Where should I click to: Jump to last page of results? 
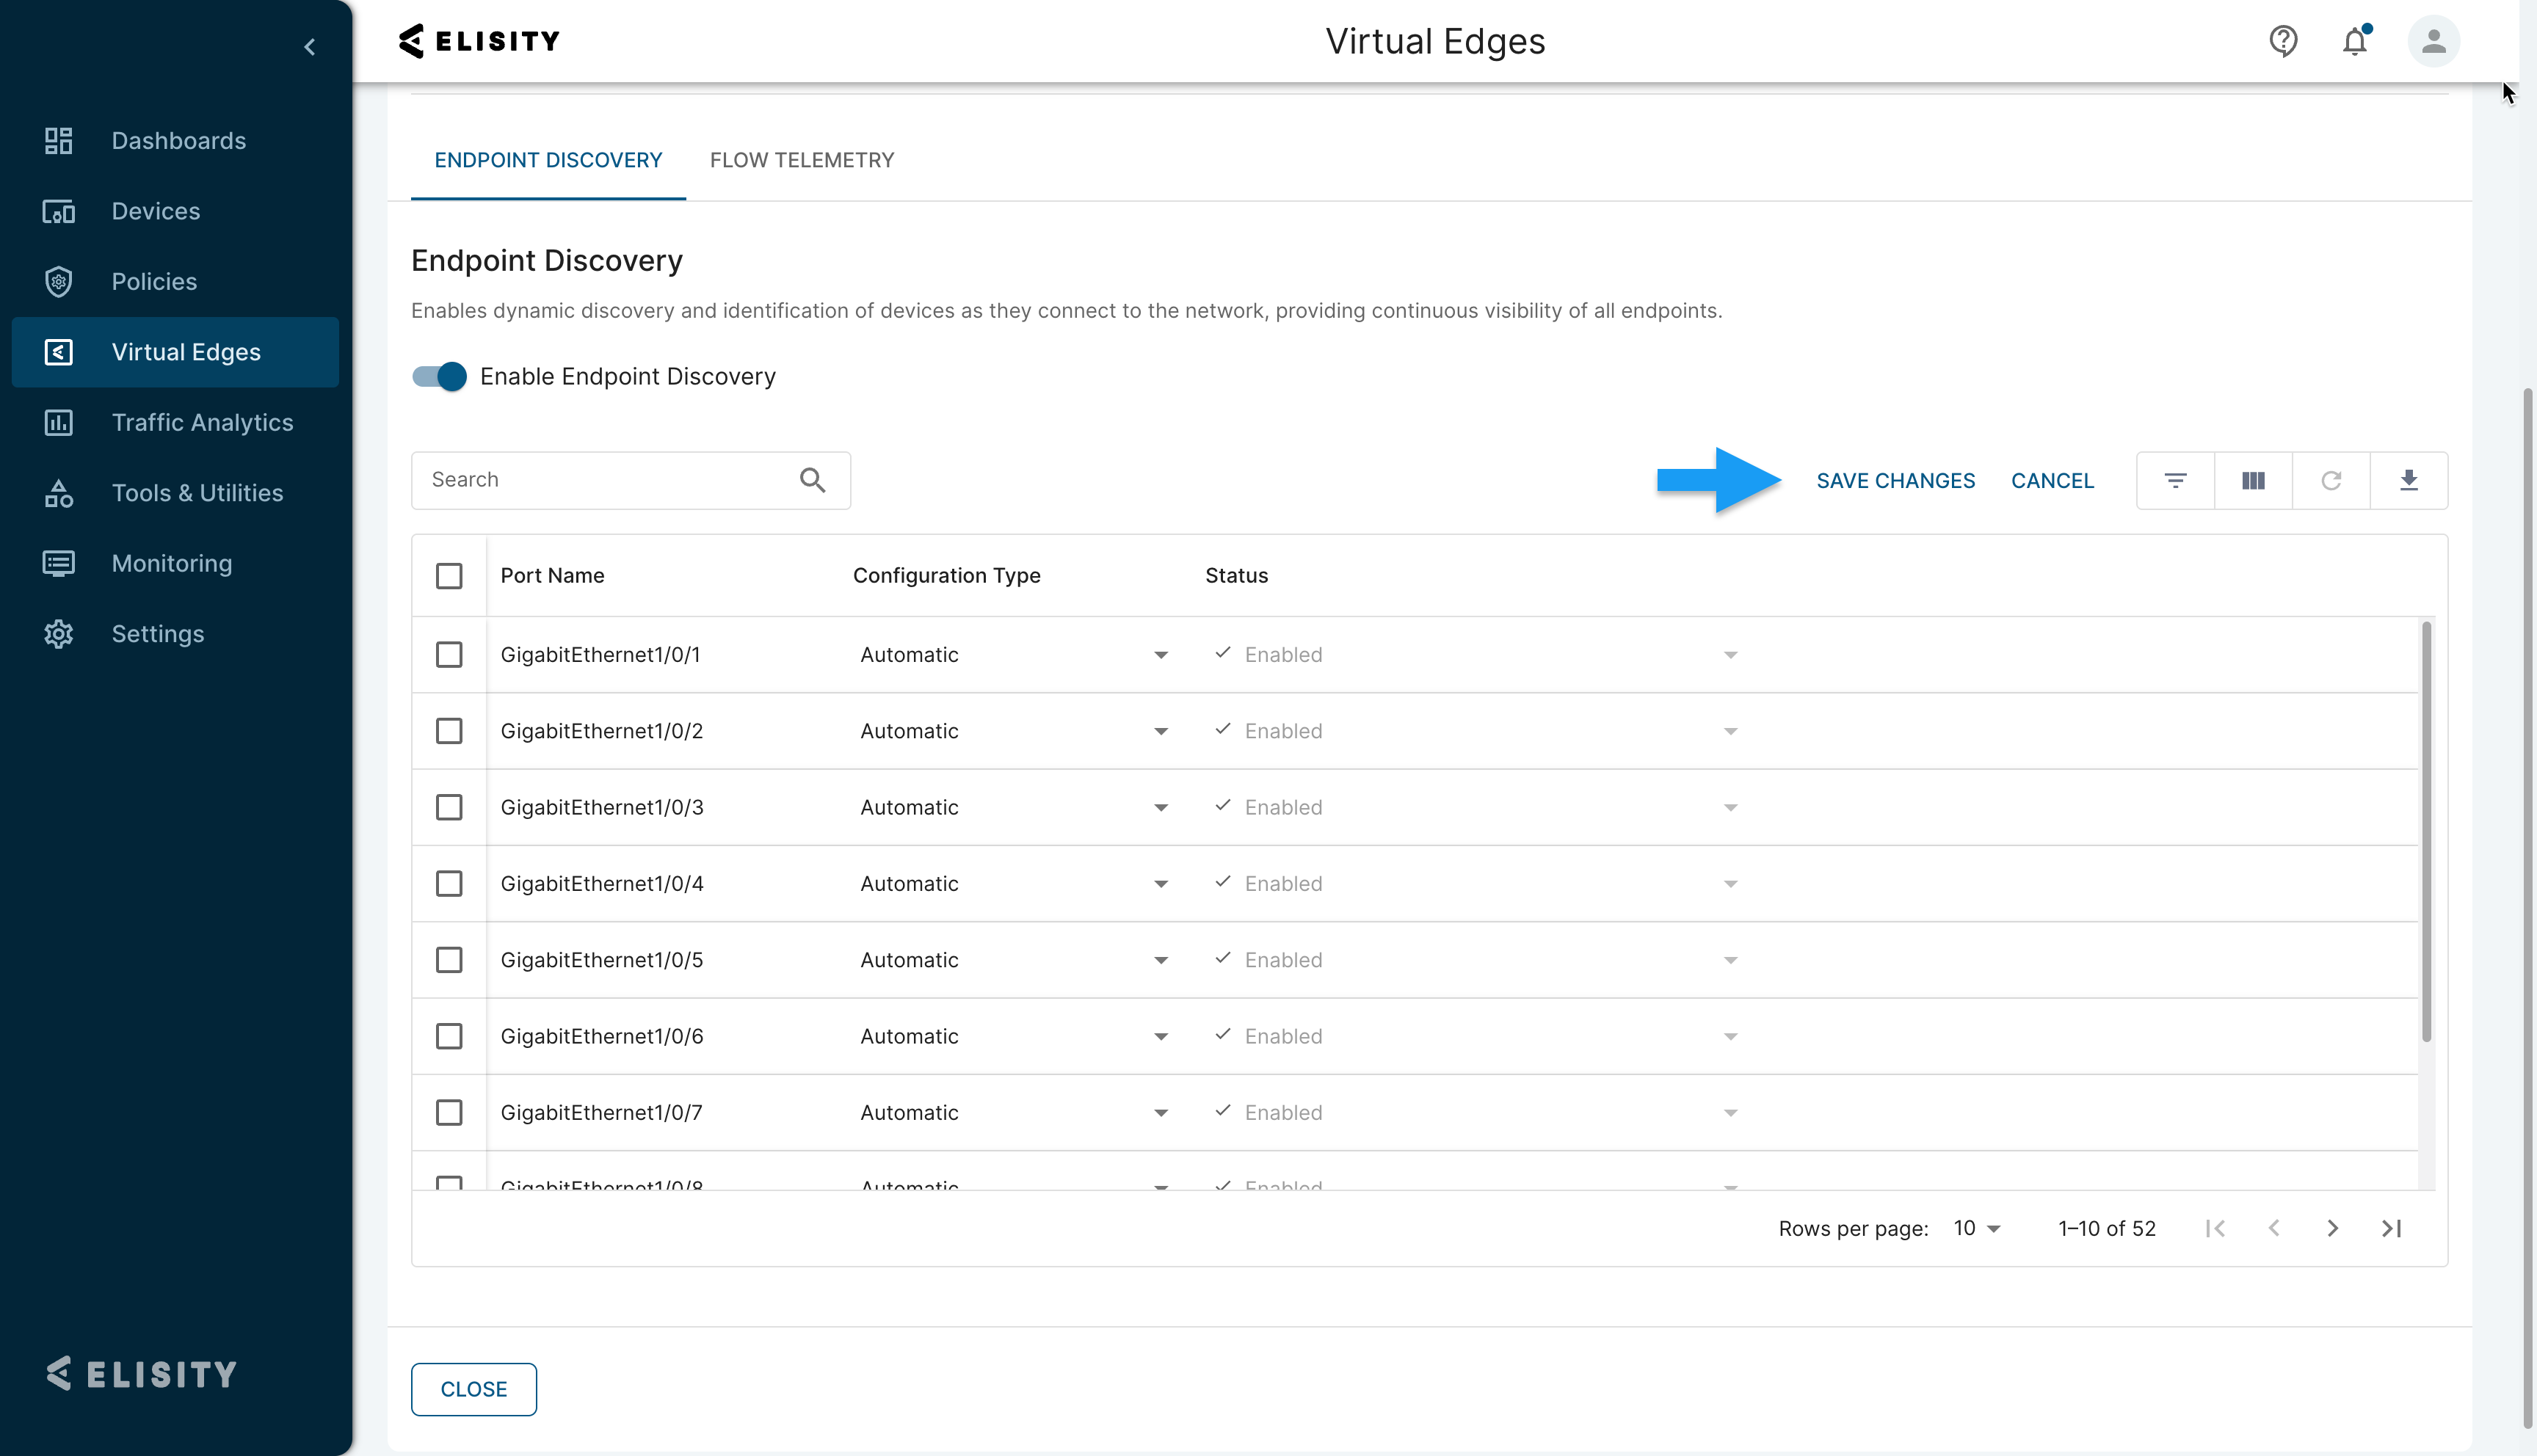(x=2392, y=1228)
